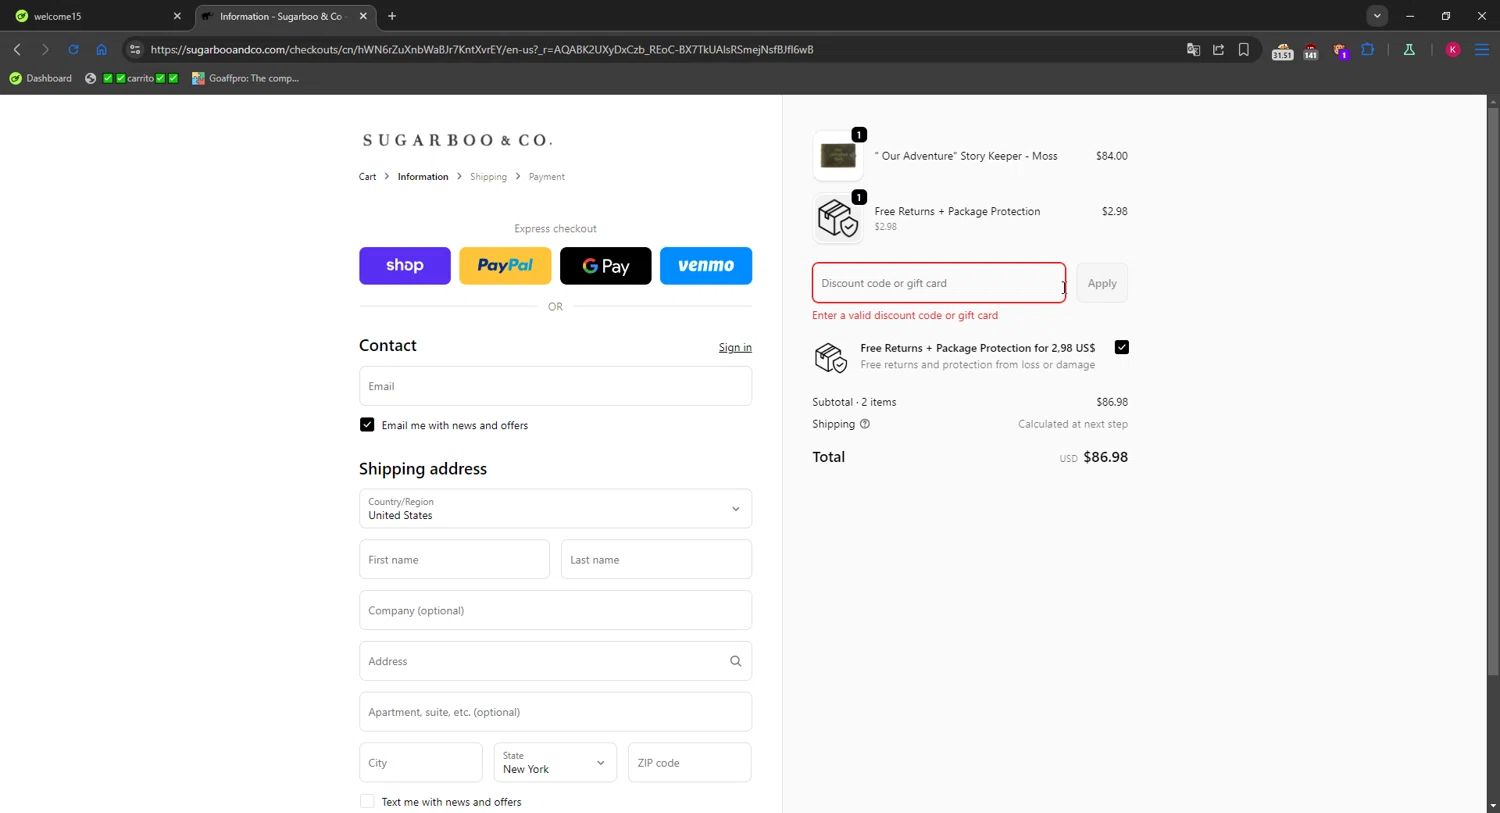Click the Total $86.98 amount
Image resolution: width=1500 pixels, height=813 pixels.
pyautogui.click(x=1105, y=457)
